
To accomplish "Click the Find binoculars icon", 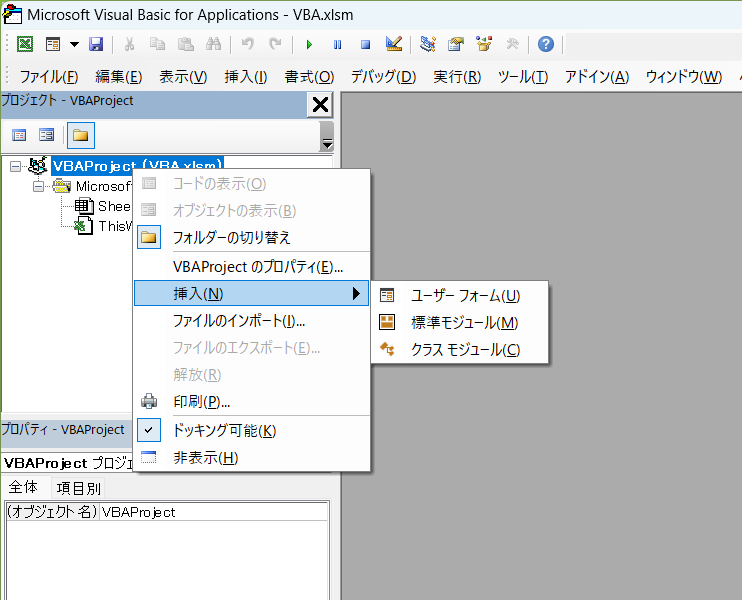I will point(213,44).
